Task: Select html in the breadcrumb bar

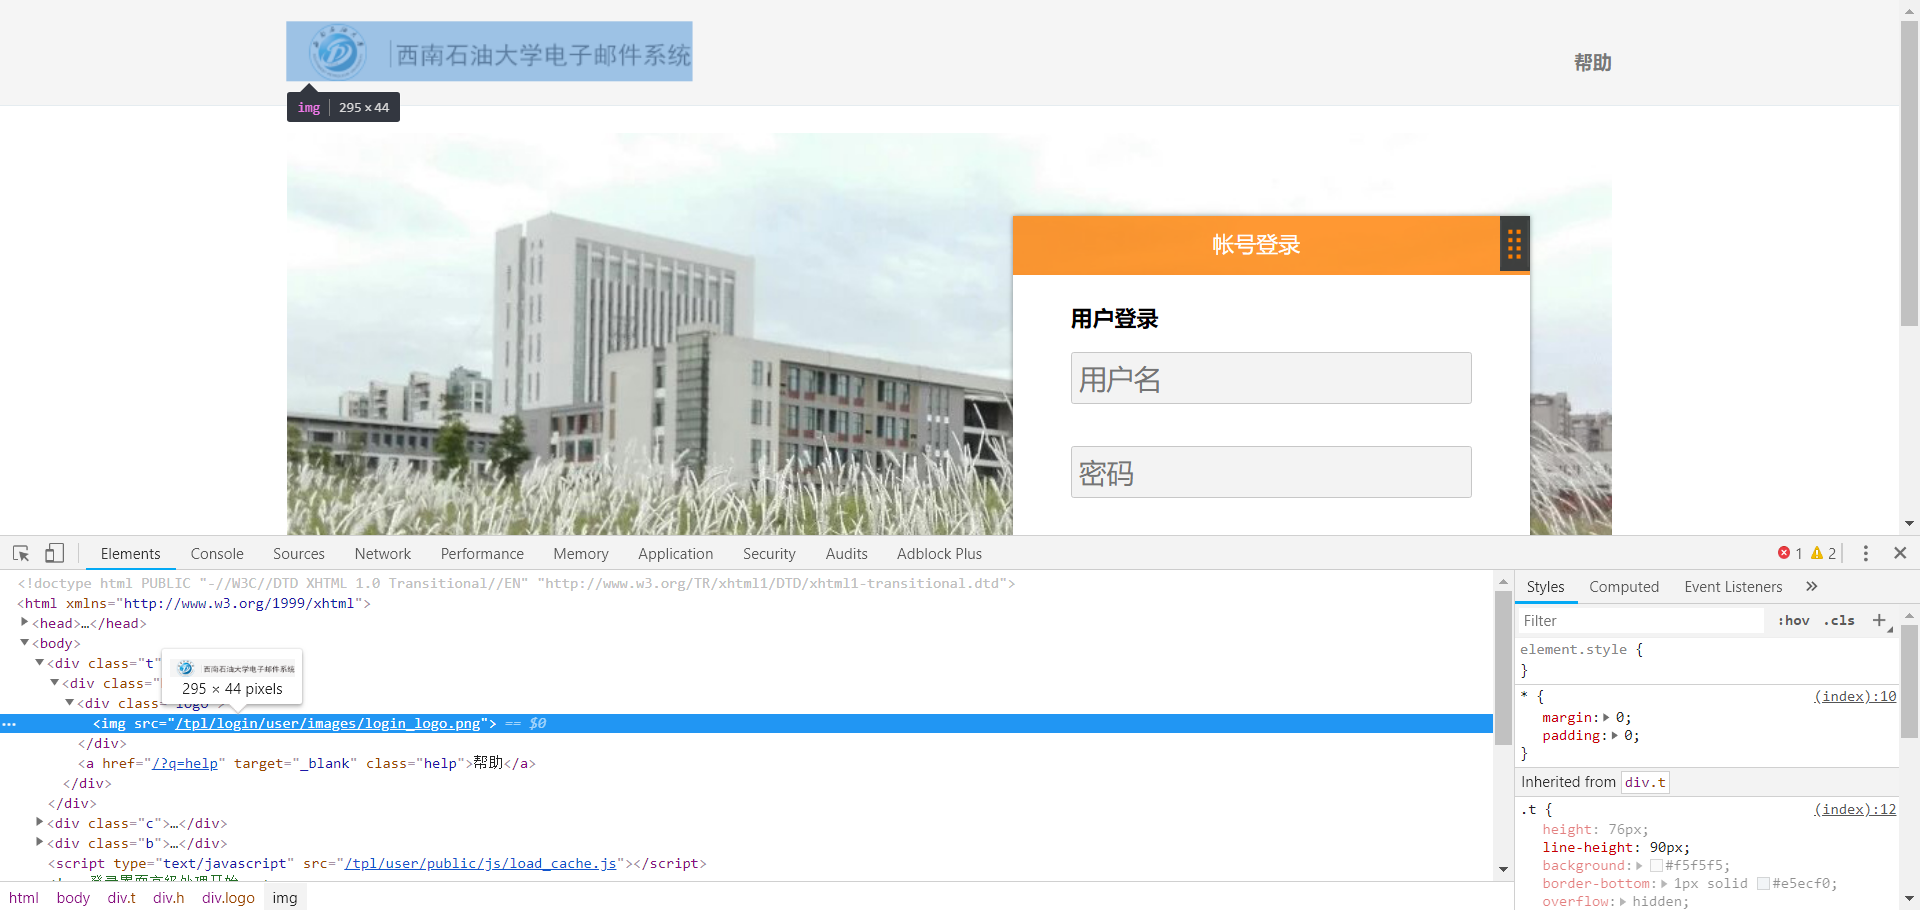Action: tap(24, 898)
